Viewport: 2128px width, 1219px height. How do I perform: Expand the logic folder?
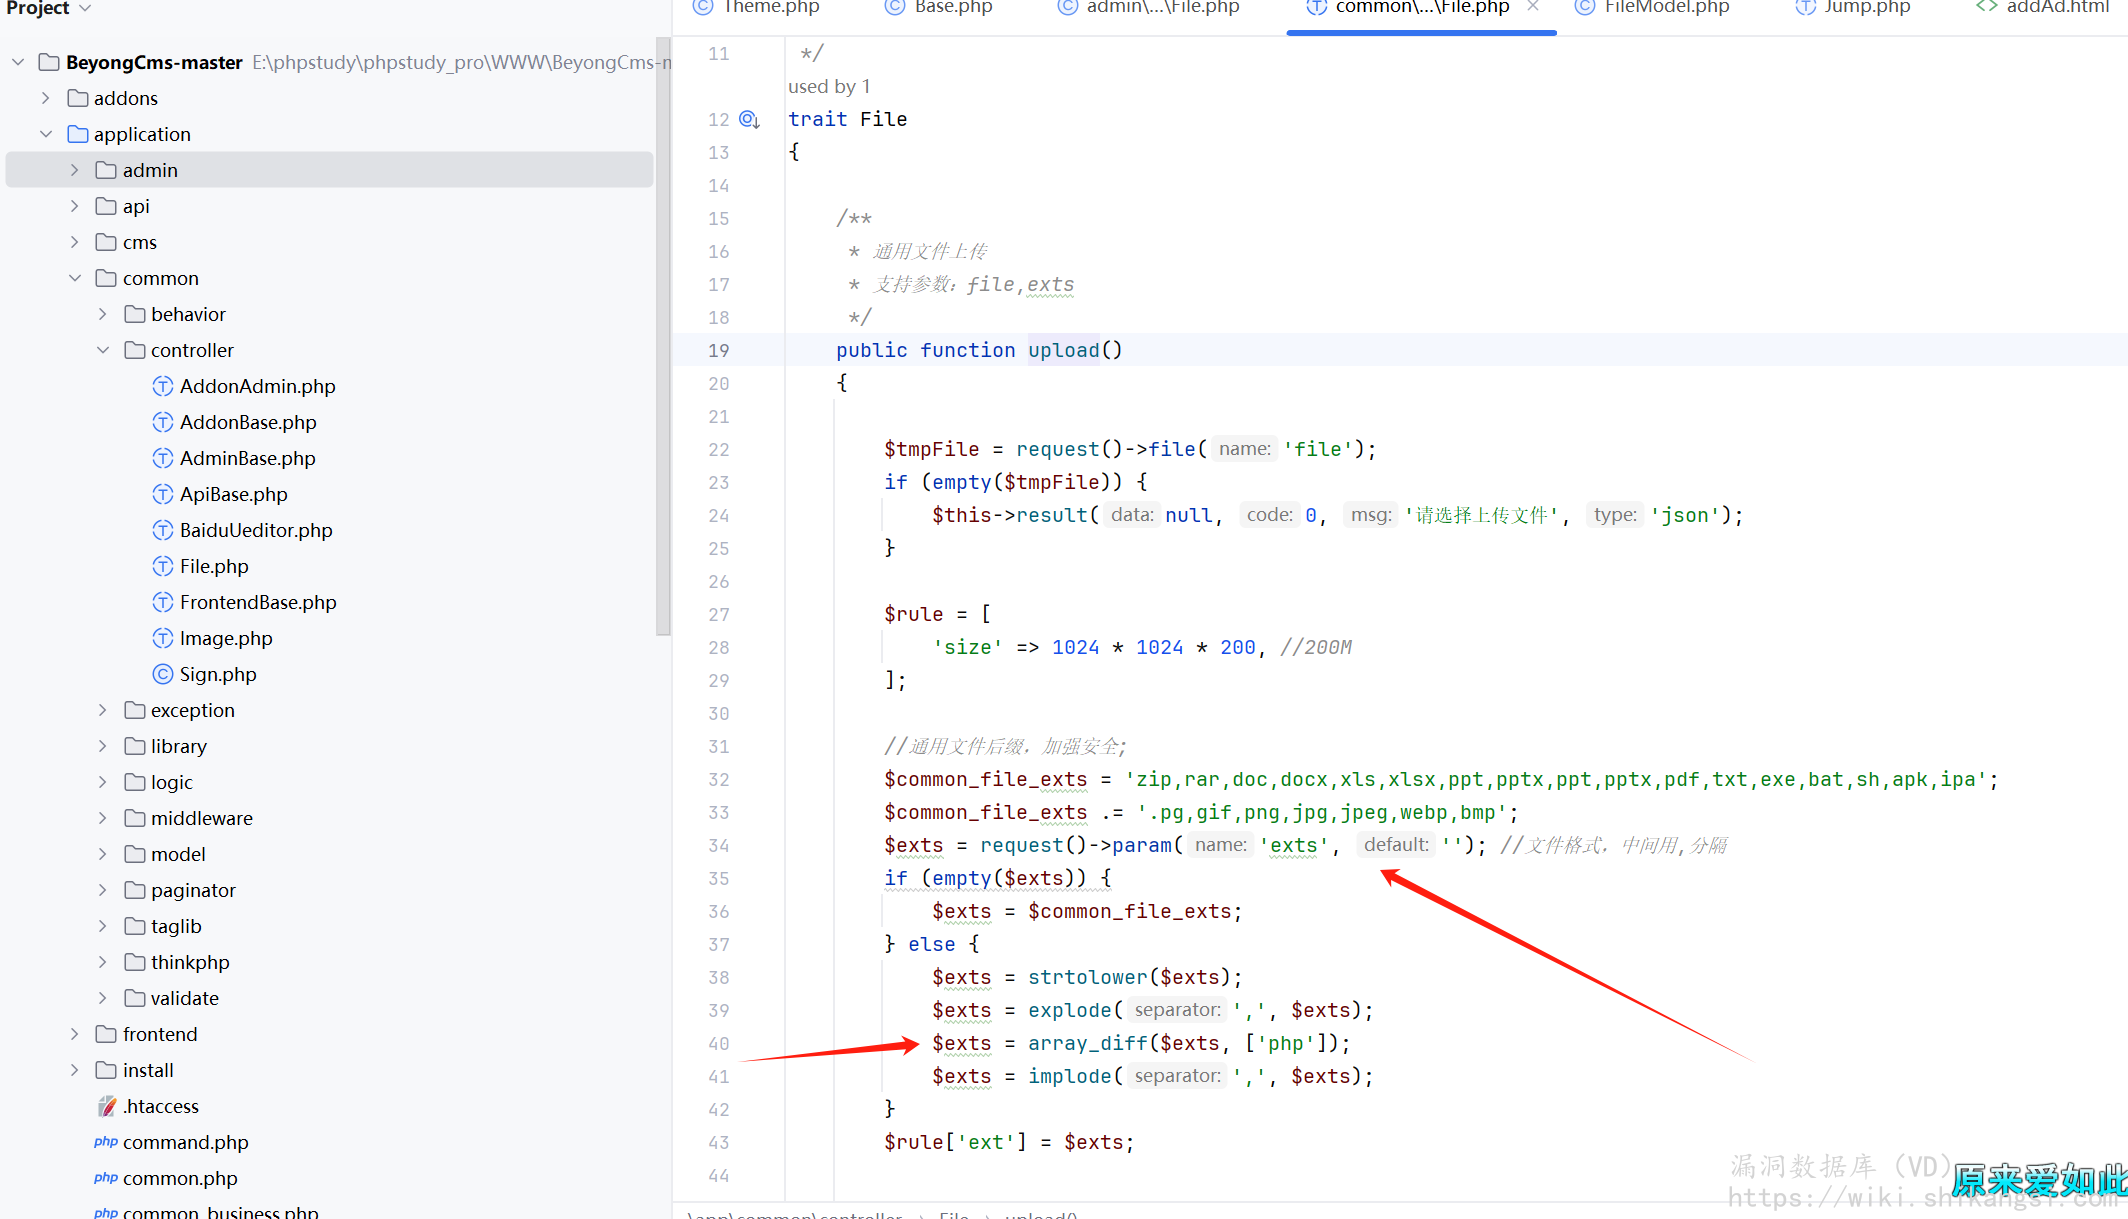[x=103, y=782]
